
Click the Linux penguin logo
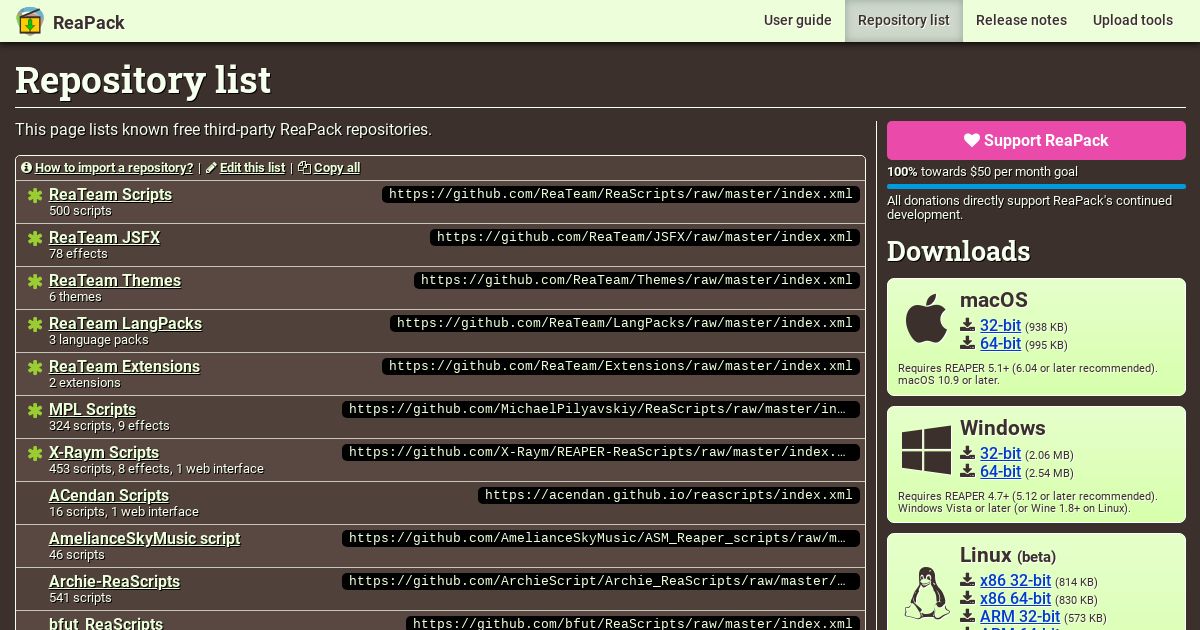coord(926,593)
